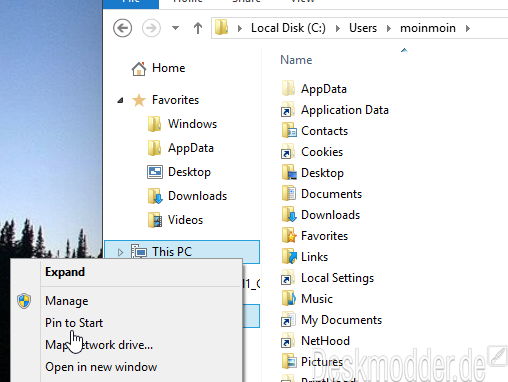Select the NetHood item name
The height and width of the screenshot is (382, 508).
click(x=325, y=341)
